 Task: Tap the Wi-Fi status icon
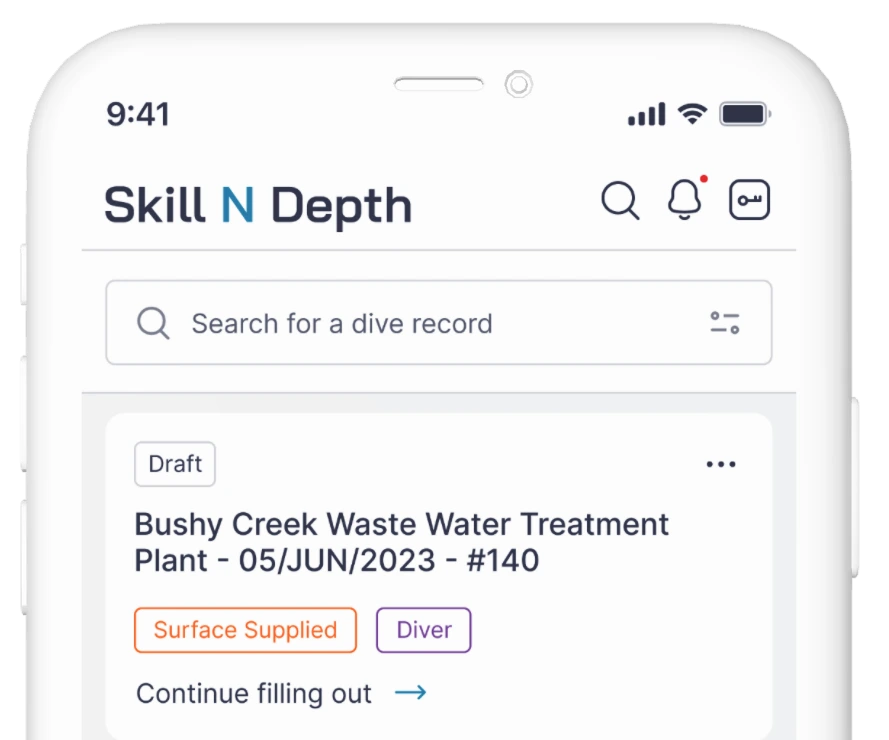coord(693,114)
